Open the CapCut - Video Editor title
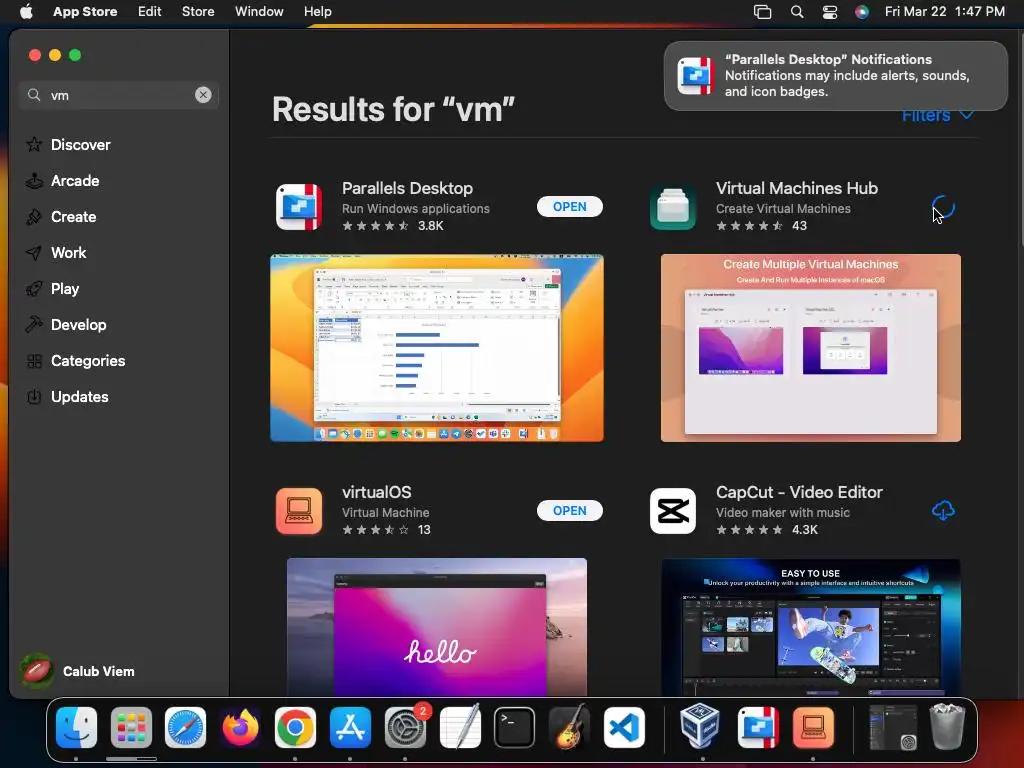 coord(799,492)
